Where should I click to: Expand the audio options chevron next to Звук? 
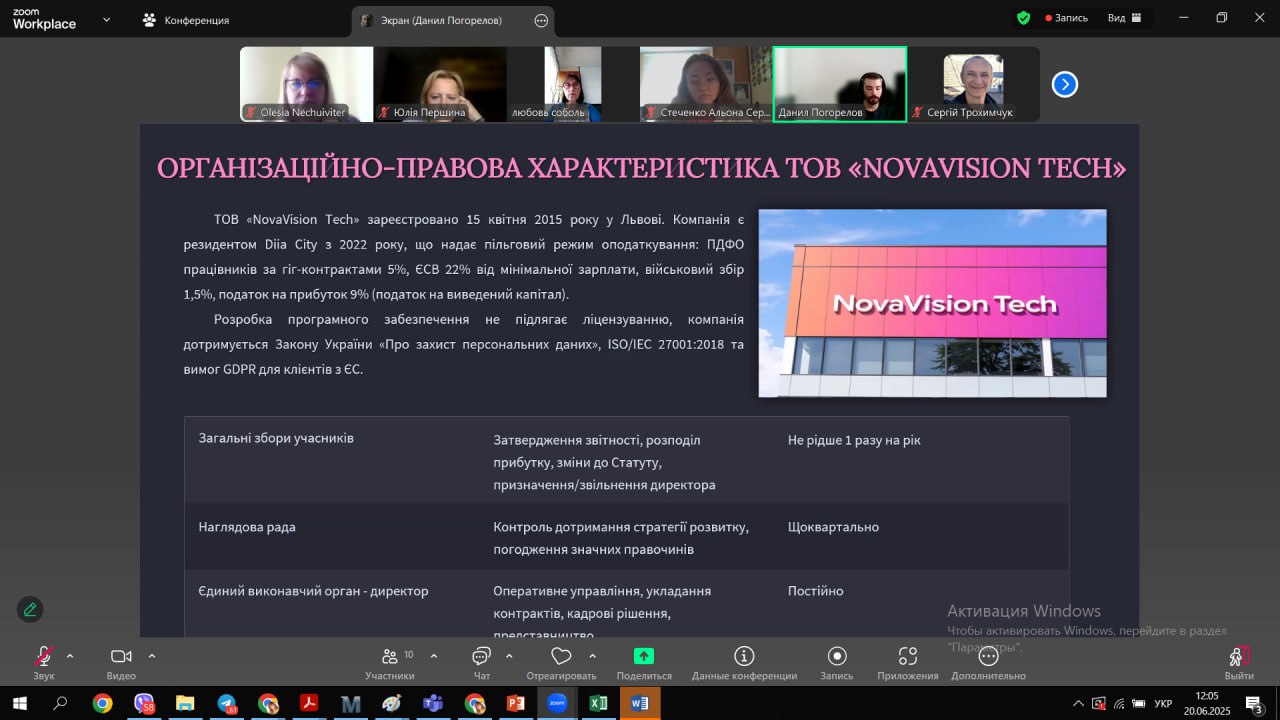point(70,656)
